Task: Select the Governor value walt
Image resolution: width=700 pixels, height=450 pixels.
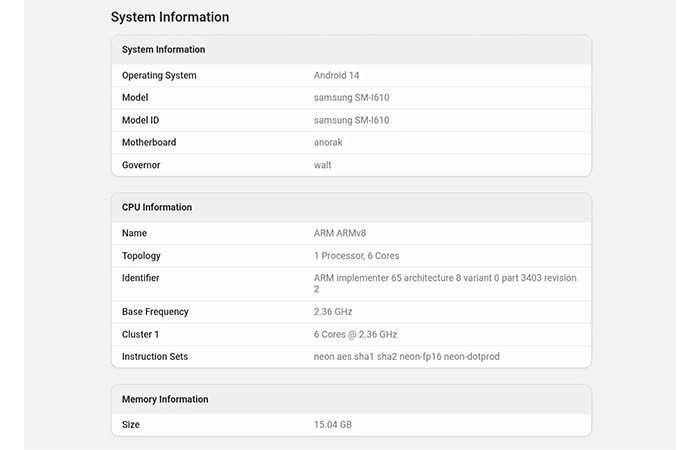Action: coord(322,165)
